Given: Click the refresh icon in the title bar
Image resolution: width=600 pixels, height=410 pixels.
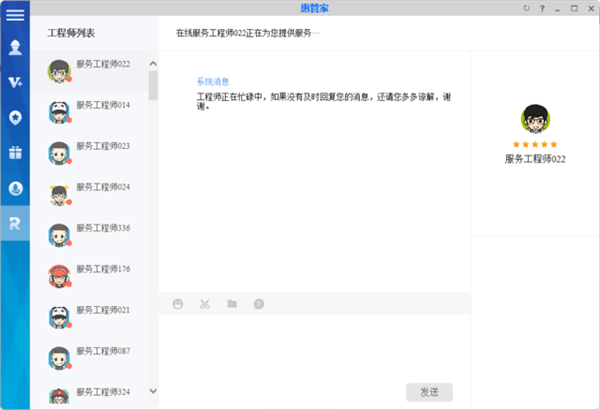Looking at the screenshot, I should point(527,8).
